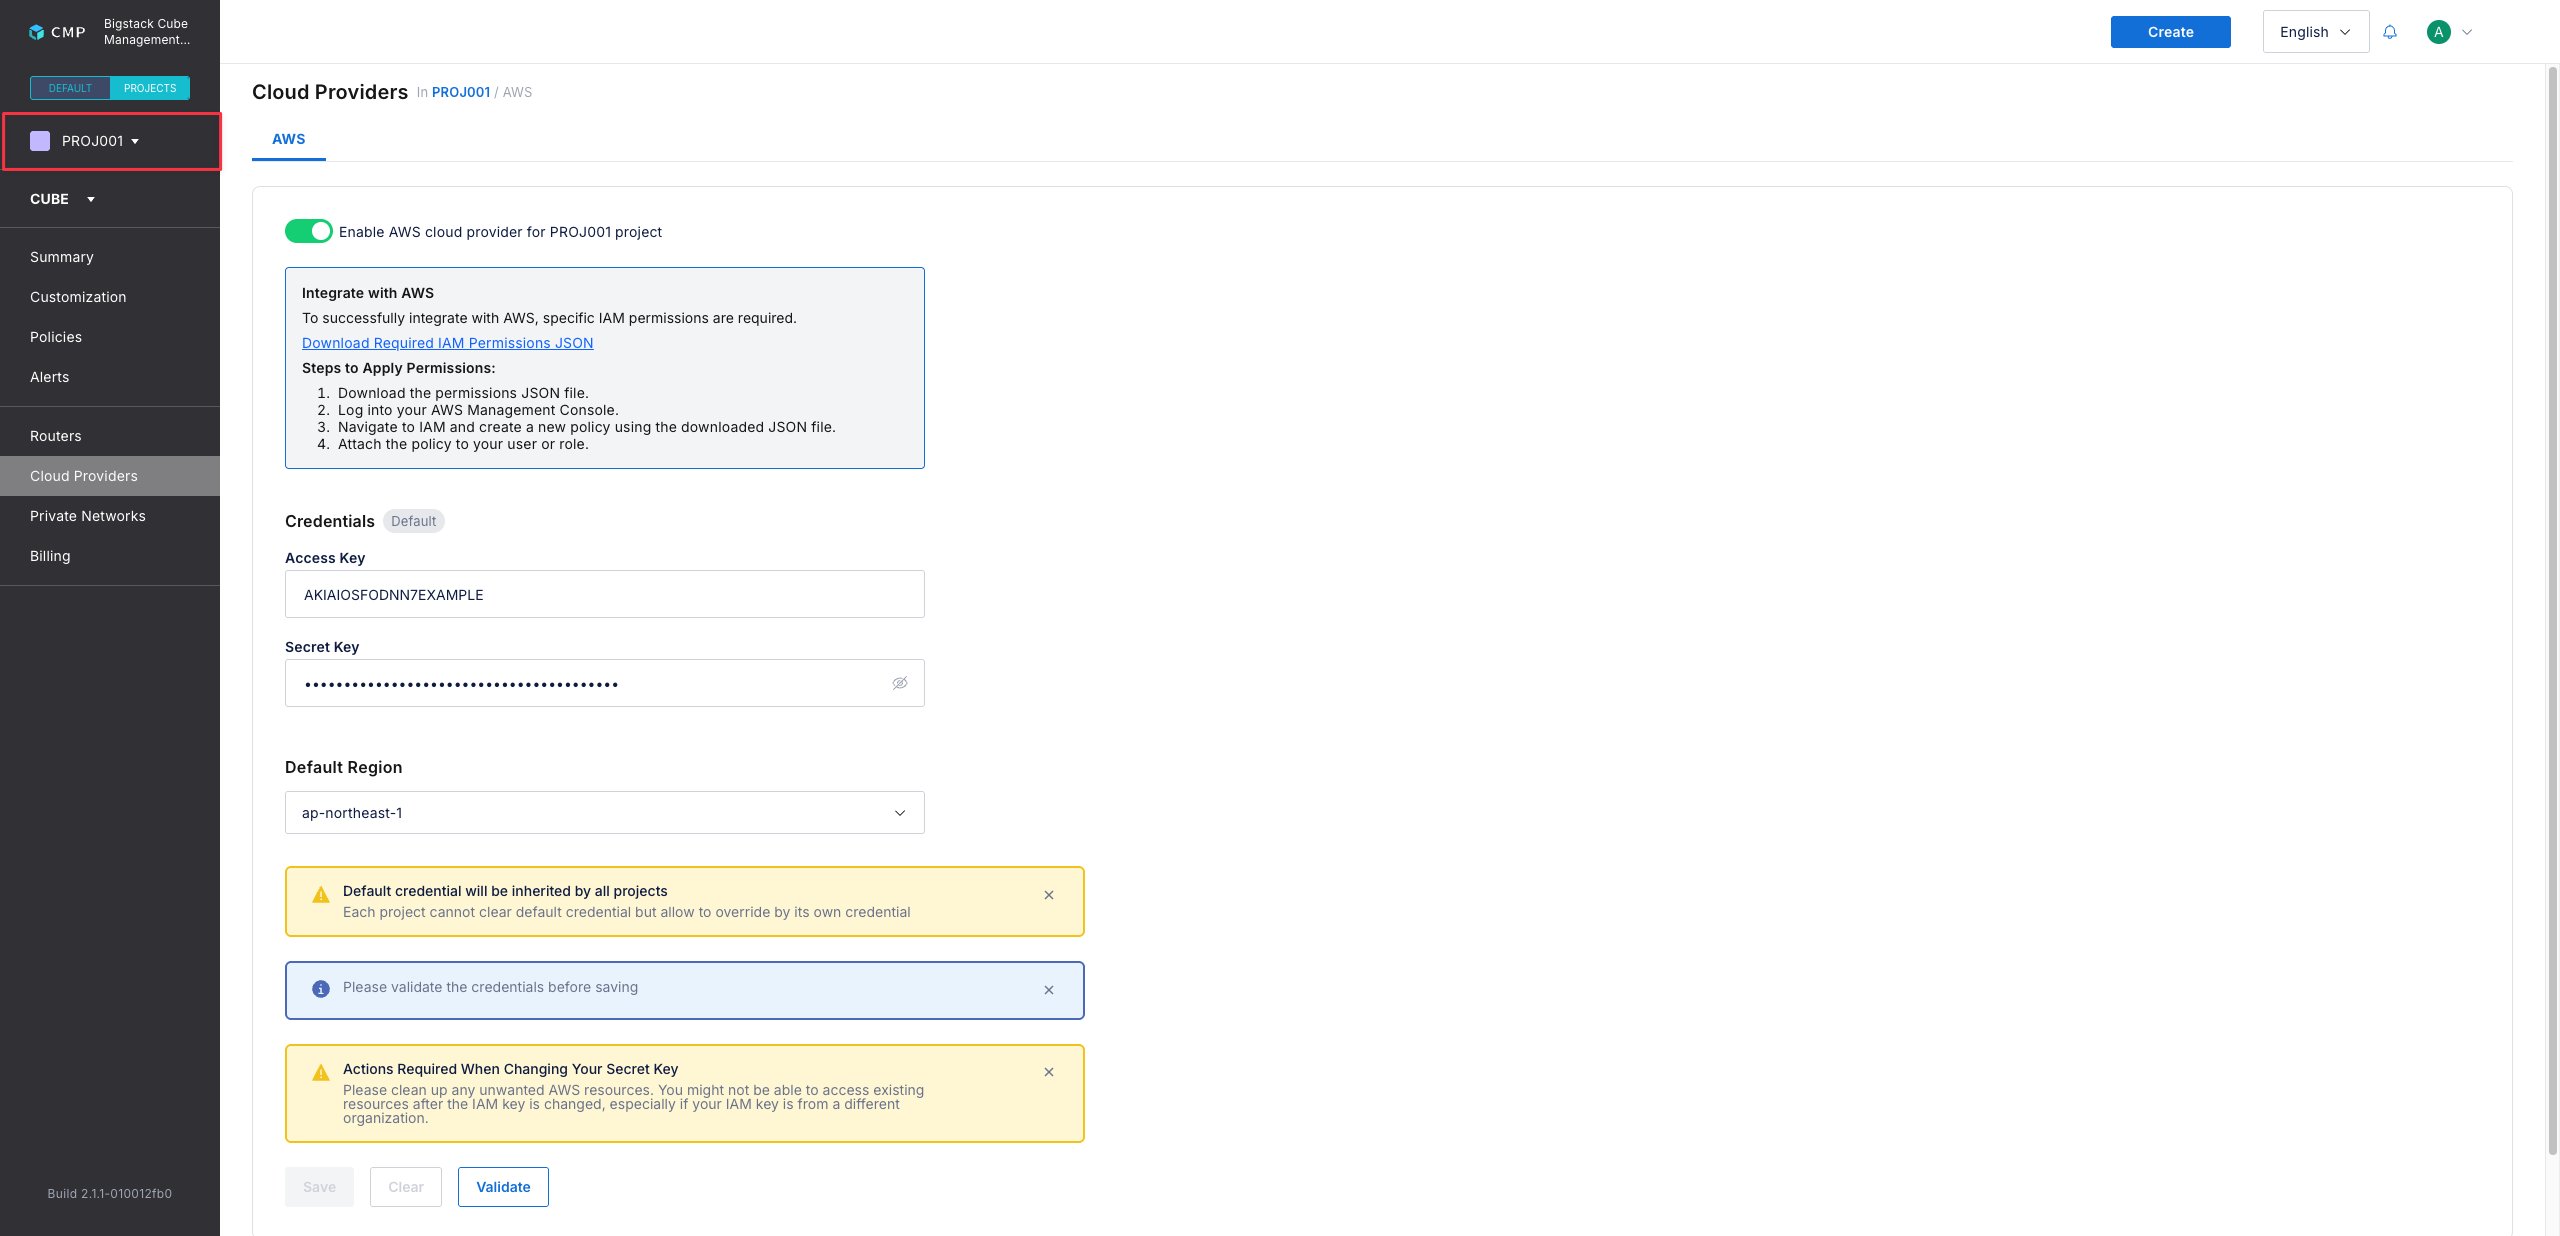The width and height of the screenshot is (2560, 1236).
Task: Click the page vertical scrollbar
Action: point(2552,610)
